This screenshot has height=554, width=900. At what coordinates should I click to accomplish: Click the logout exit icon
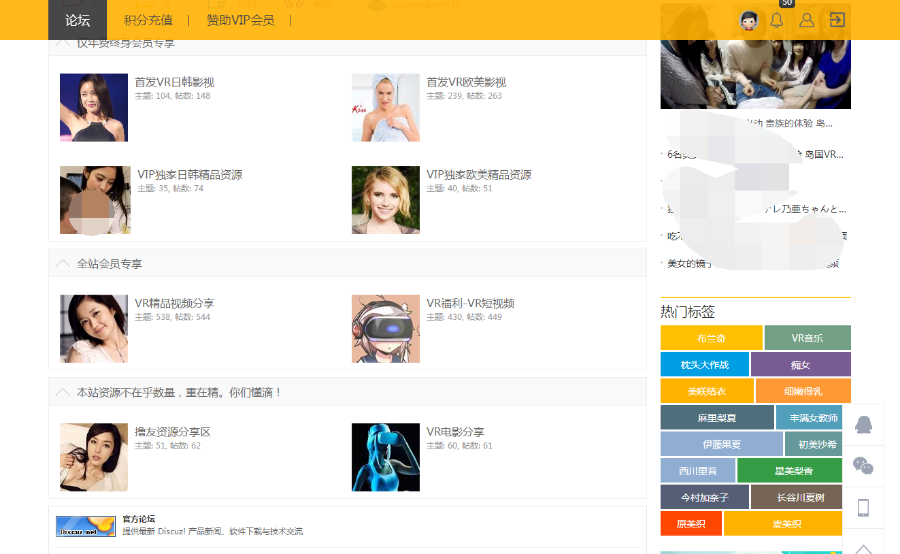pyautogui.click(x=837, y=20)
